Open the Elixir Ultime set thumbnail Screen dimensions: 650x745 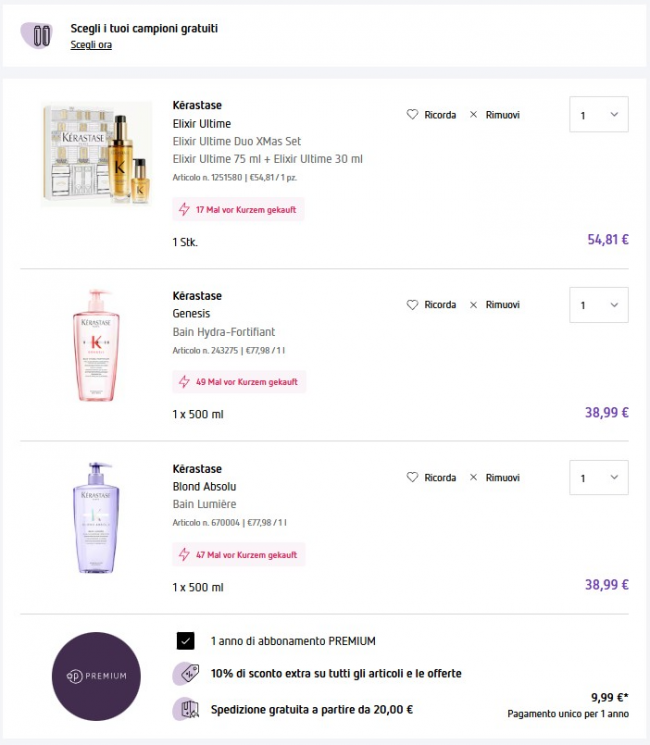click(x=96, y=153)
